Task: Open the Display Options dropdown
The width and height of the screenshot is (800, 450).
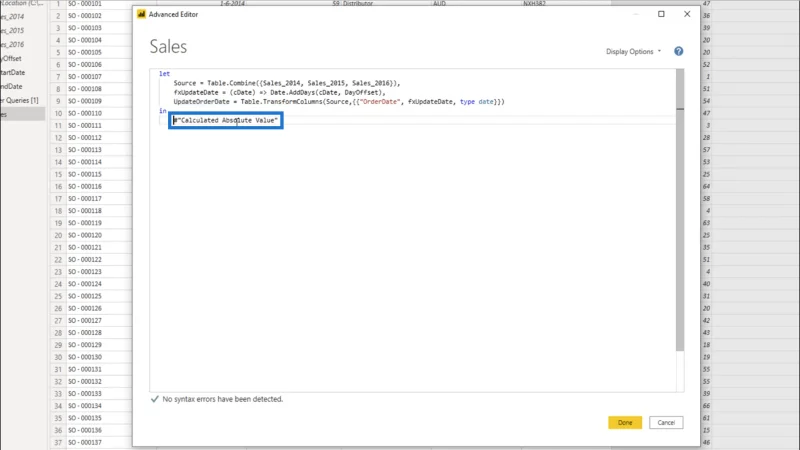Action: pos(633,52)
